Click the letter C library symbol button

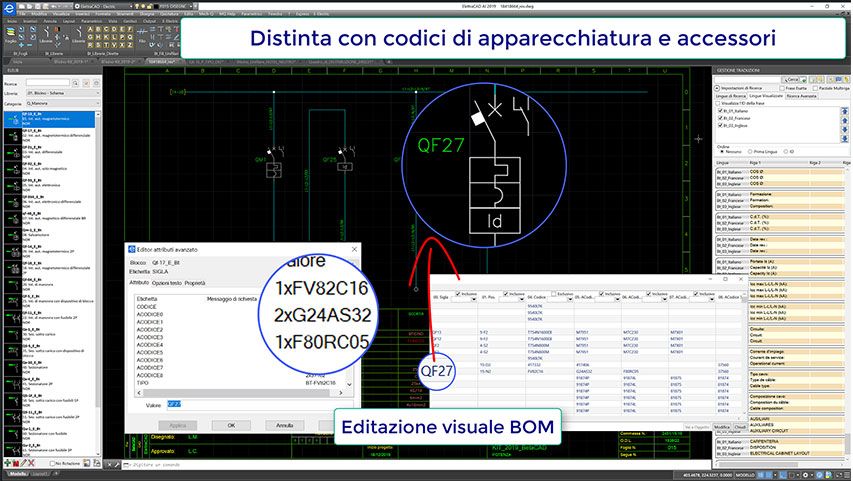click(x=106, y=29)
